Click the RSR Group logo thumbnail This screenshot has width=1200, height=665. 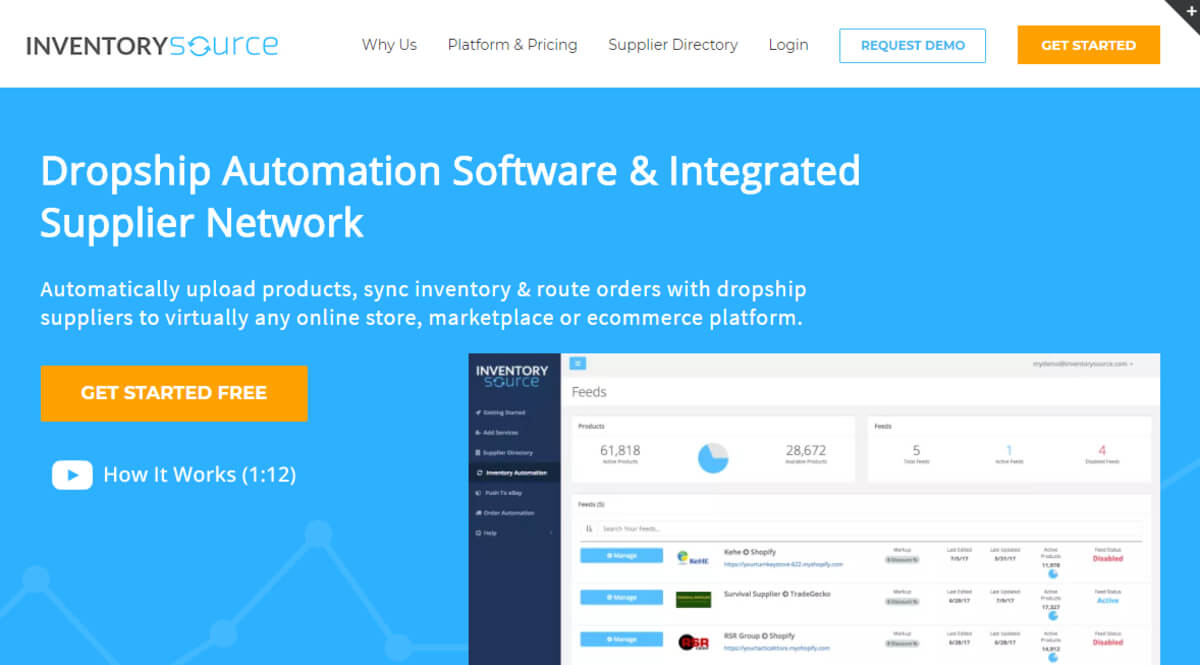click(x=693, y=642)
